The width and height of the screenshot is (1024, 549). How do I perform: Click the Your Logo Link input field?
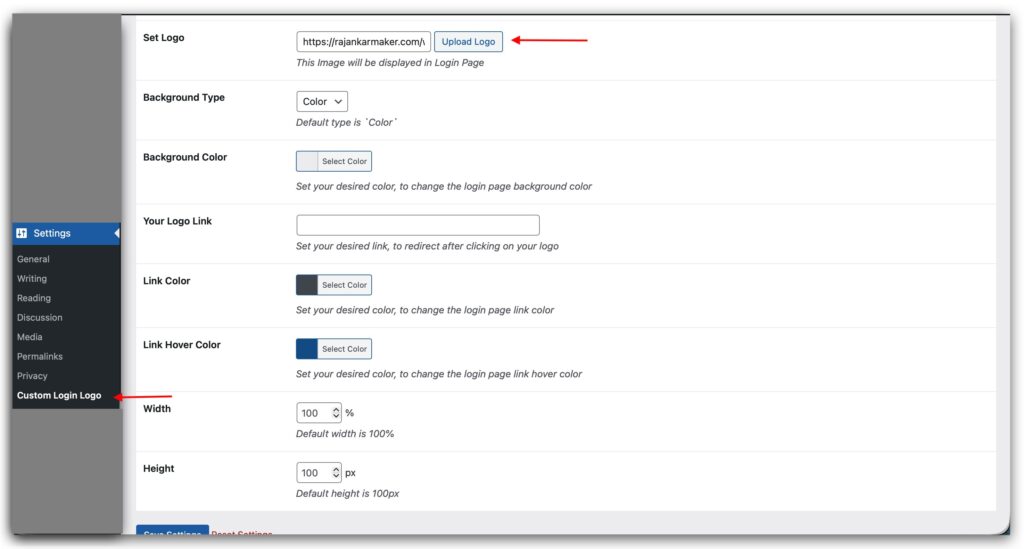(x=418, y=225)
